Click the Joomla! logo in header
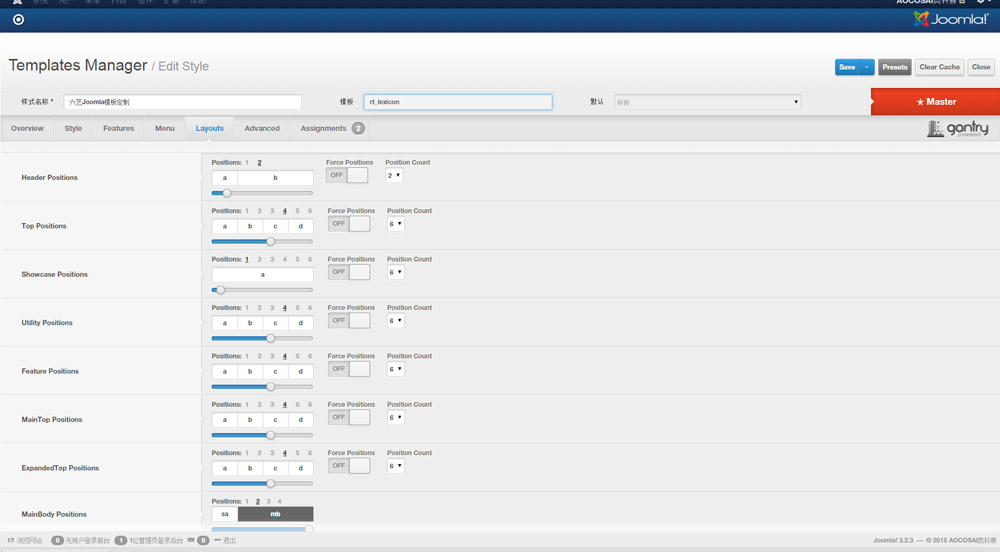Image resolution: width=1000 pixels, height=552 pixels. (950, 19)
